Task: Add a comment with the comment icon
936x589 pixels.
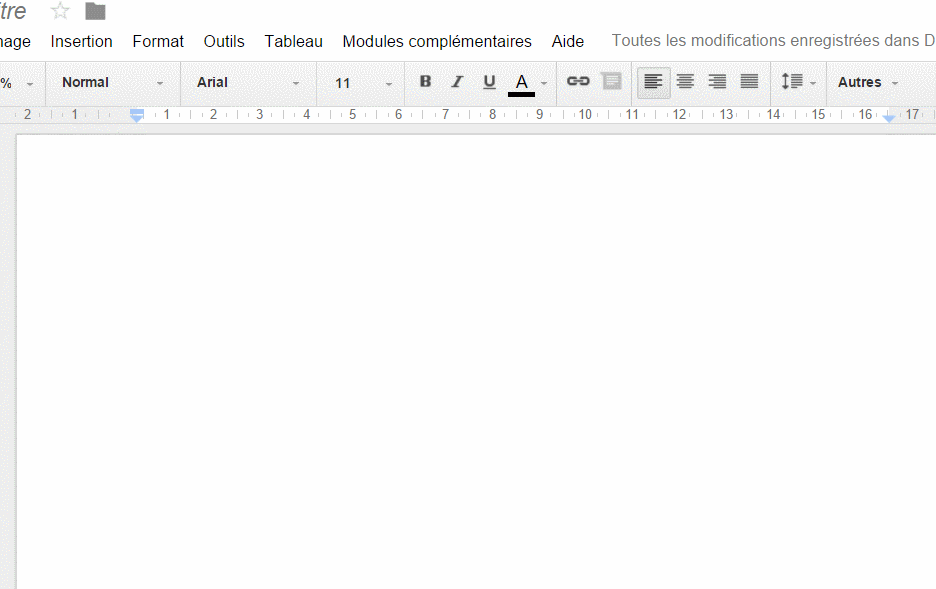Action: coord(611,81)
